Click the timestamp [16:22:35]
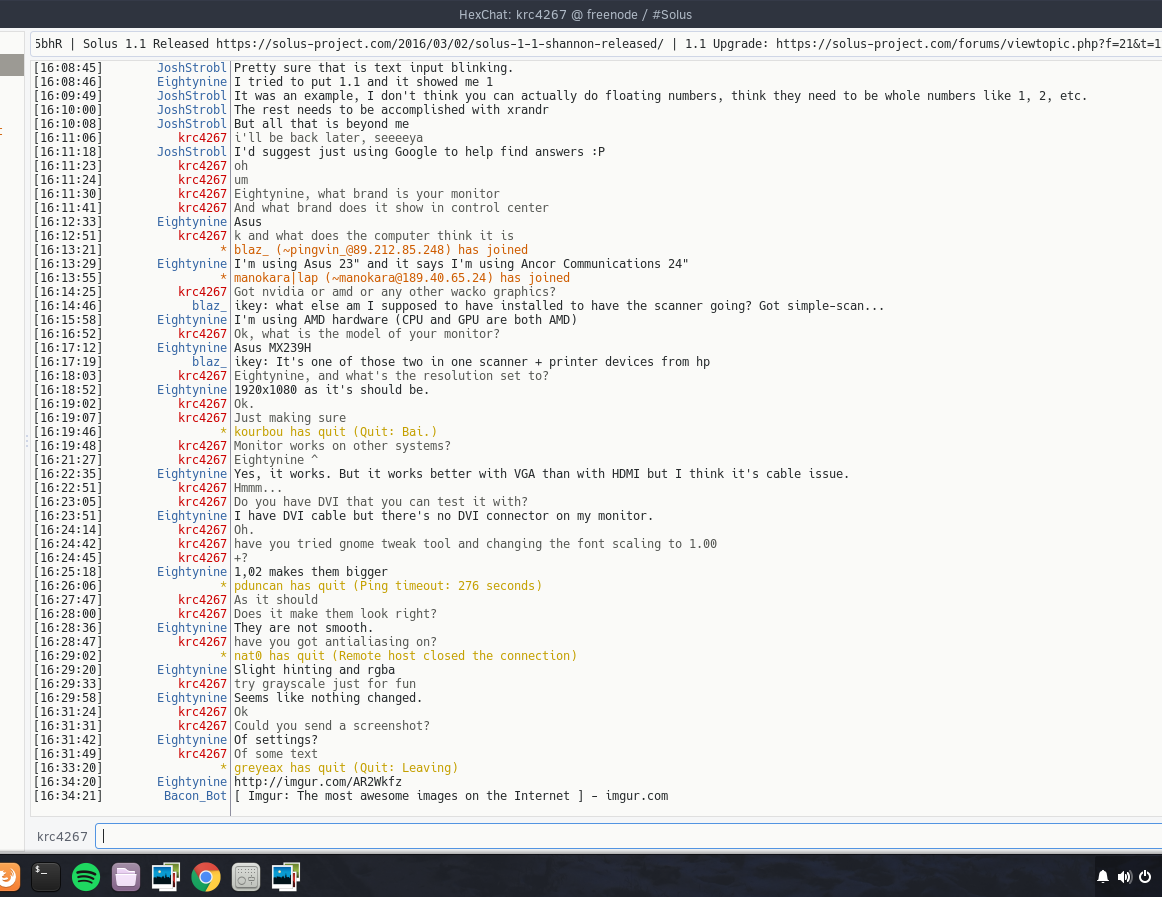The height and width of the screenshot is (897, 1162). 68,474
